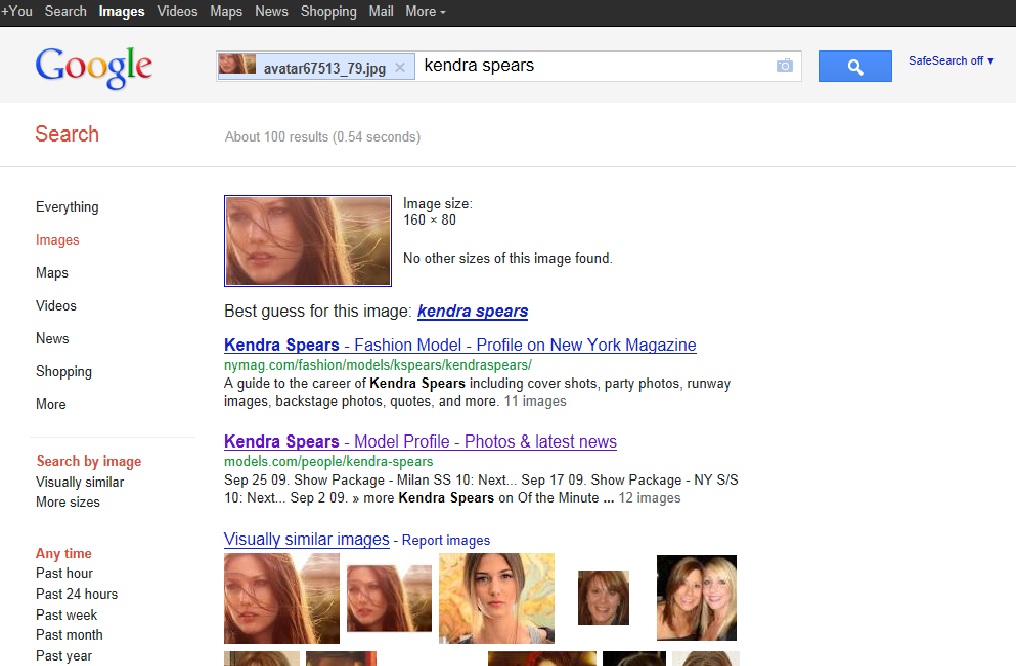The image size is (1016, 666).
Task: Click the best guess 'kendra spears' link
Action: (x=472, y=311)
